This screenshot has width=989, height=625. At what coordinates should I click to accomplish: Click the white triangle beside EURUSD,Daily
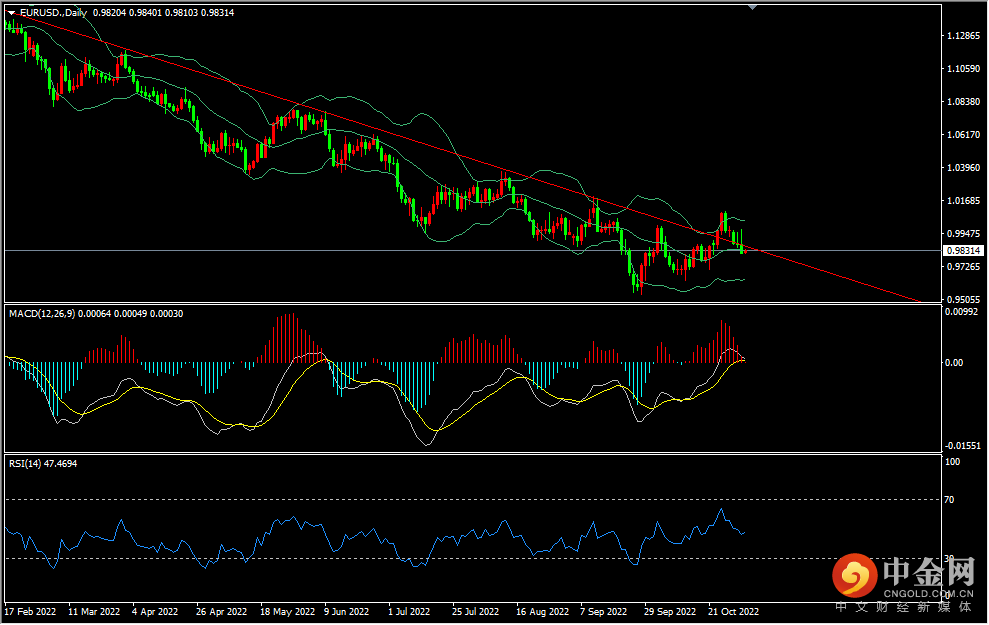click(11, 12)
